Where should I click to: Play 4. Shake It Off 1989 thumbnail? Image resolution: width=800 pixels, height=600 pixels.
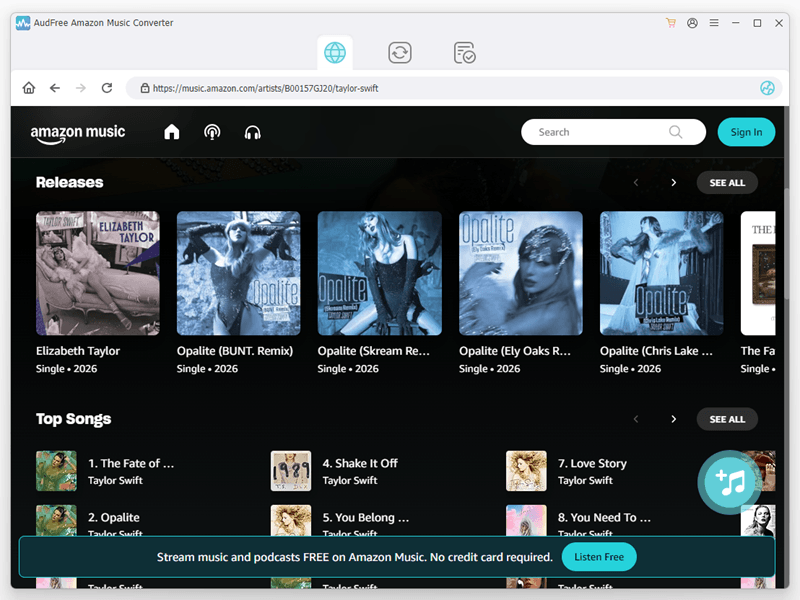coord(291,470)
